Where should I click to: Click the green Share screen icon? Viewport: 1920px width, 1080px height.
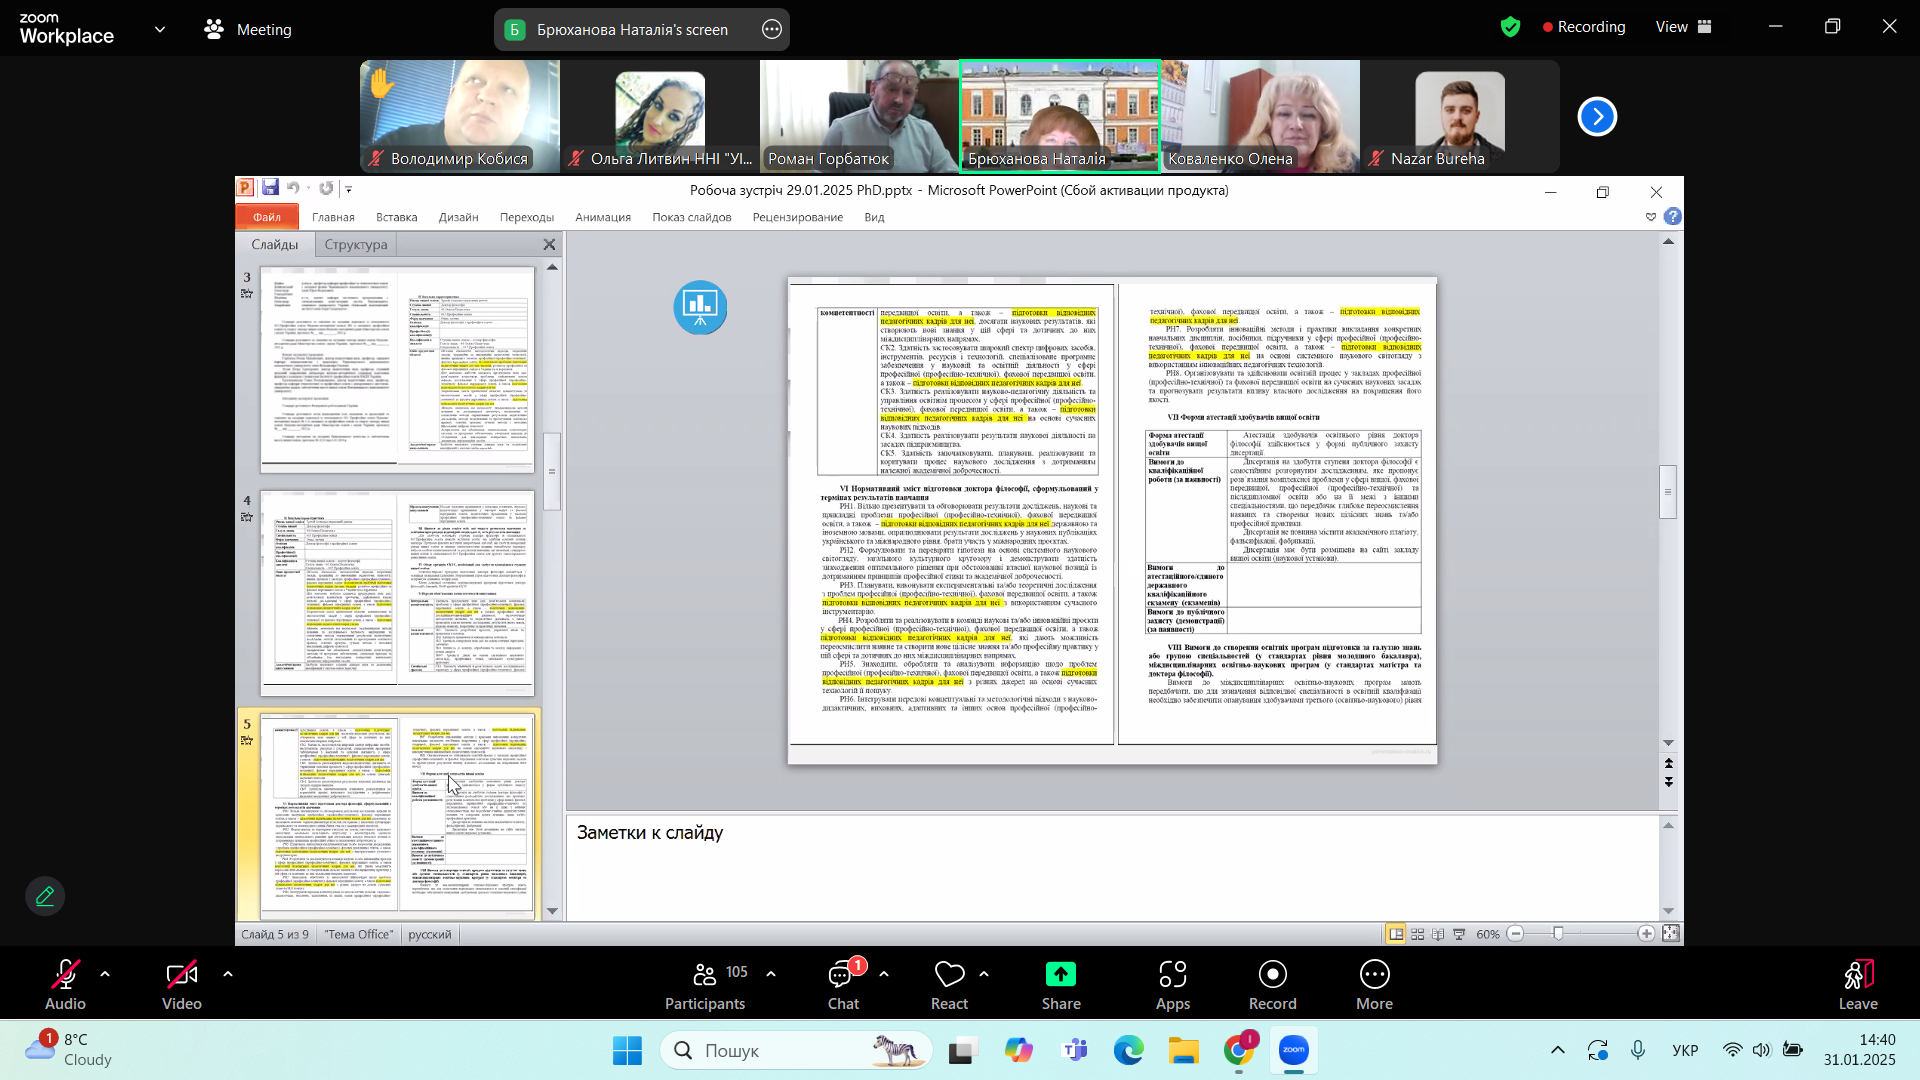[x=1060, y=974]
